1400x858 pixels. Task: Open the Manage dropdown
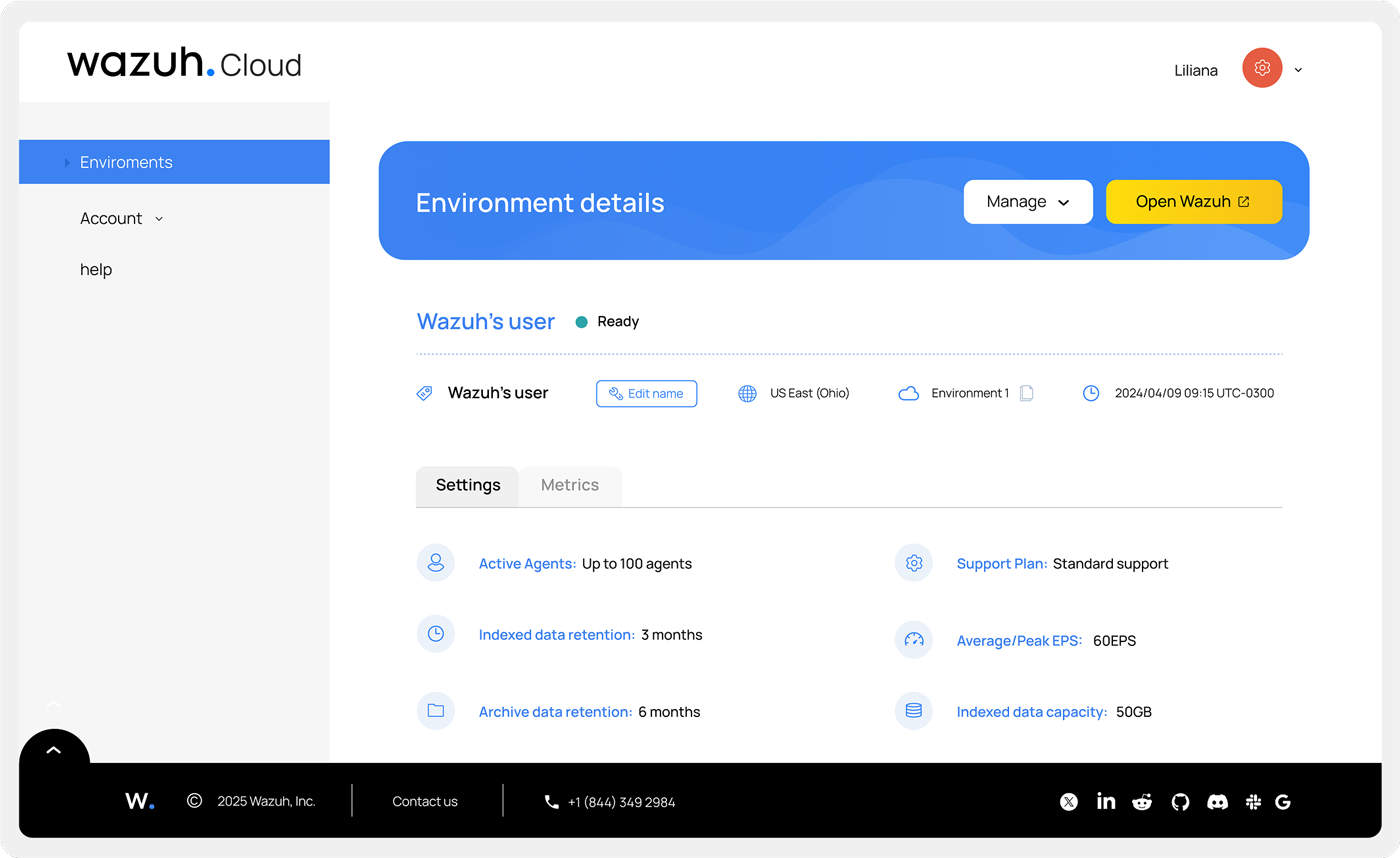[x=1028, y=202]
